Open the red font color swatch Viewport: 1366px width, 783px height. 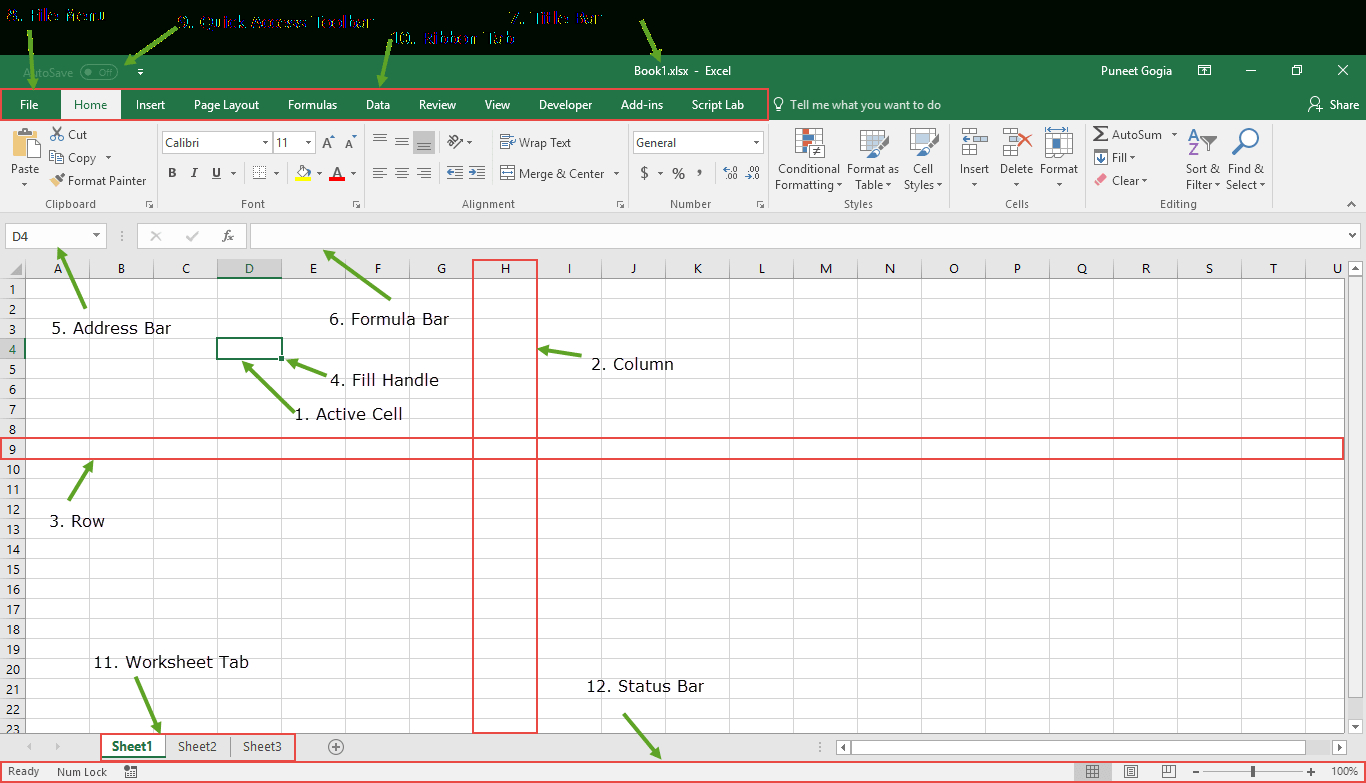click(x=339, y=173)
